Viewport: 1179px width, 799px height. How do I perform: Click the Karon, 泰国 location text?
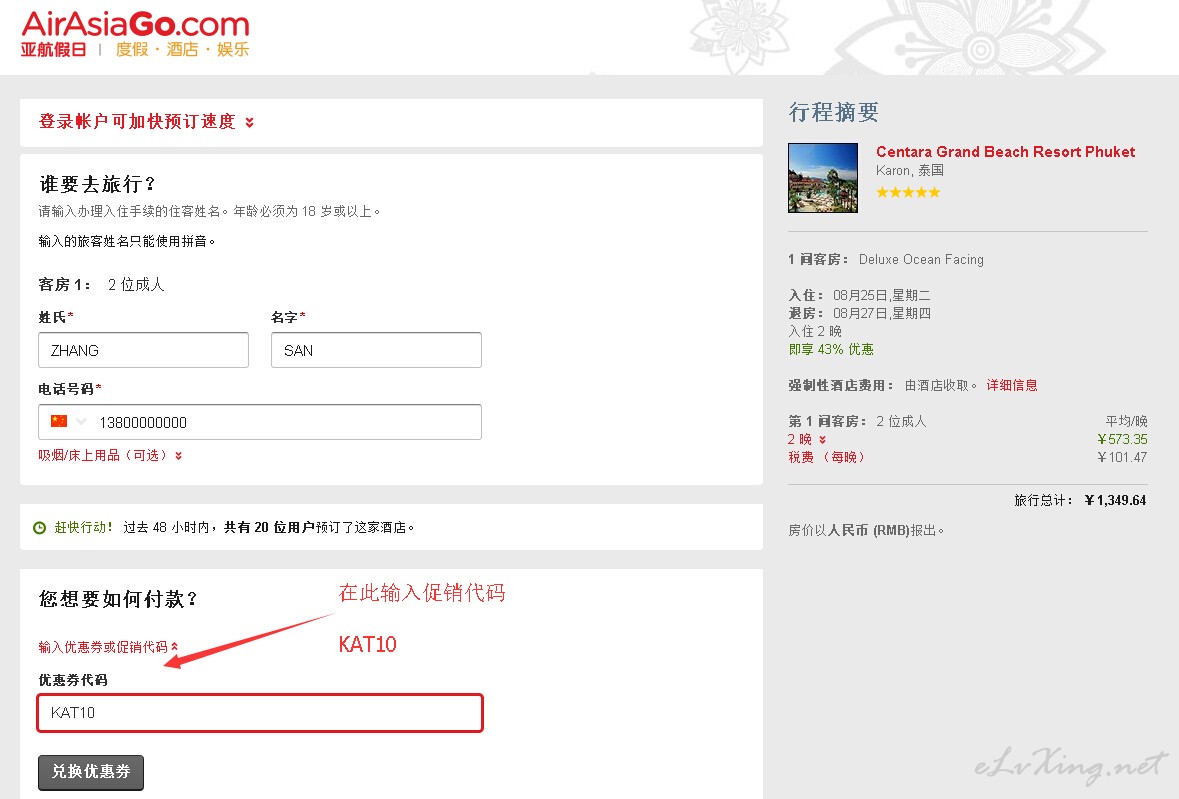pos(910,171)
